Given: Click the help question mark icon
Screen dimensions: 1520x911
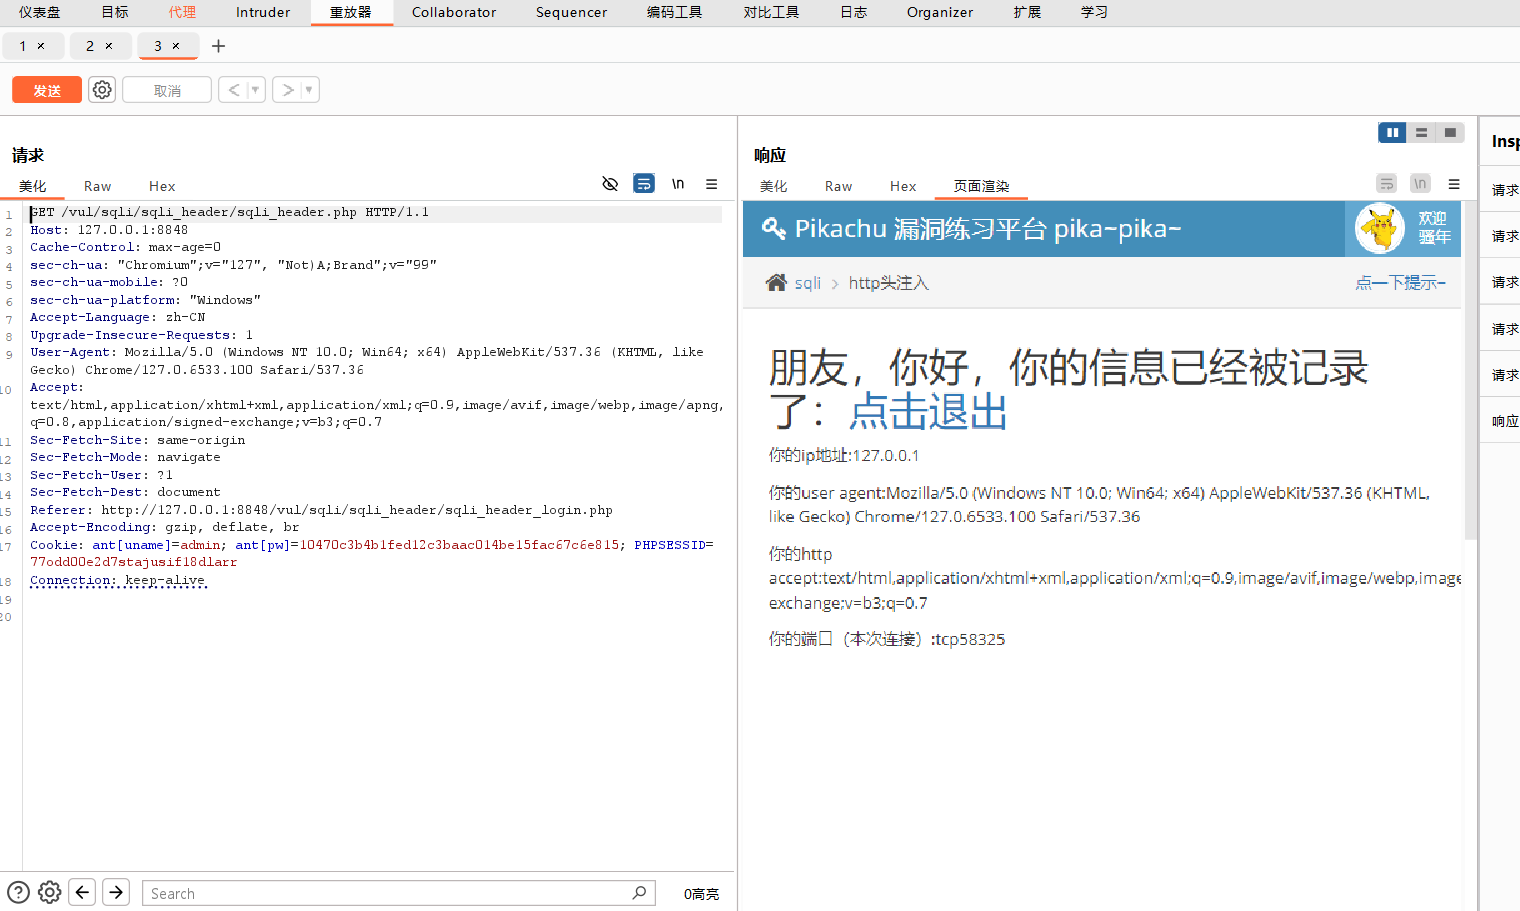Looking at the screenshot, I should pyautogui.click(x=18, y=892).
